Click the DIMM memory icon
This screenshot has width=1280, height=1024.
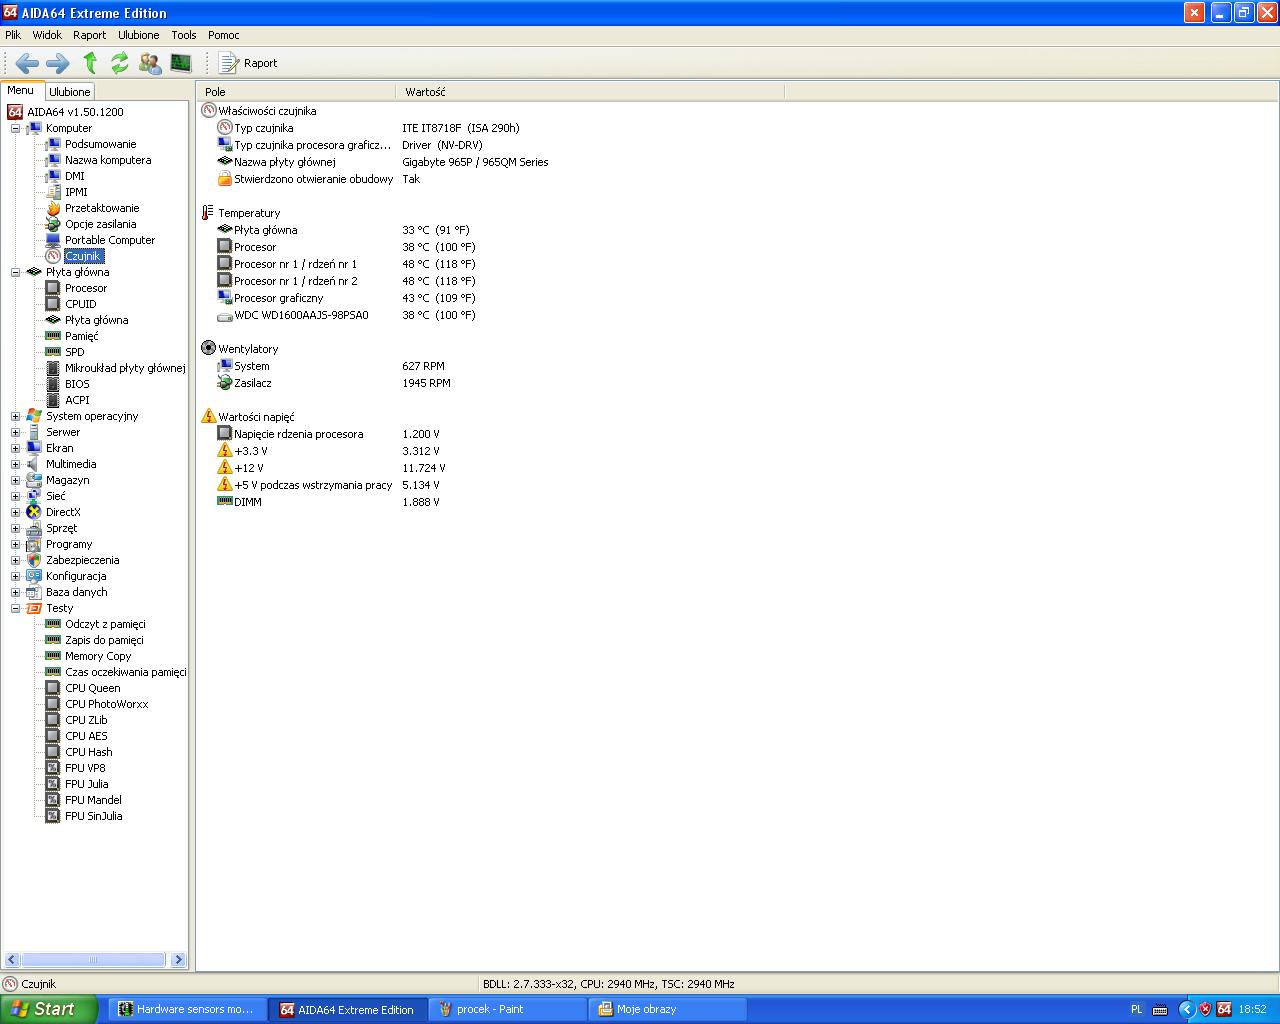(x=225, y=502)
